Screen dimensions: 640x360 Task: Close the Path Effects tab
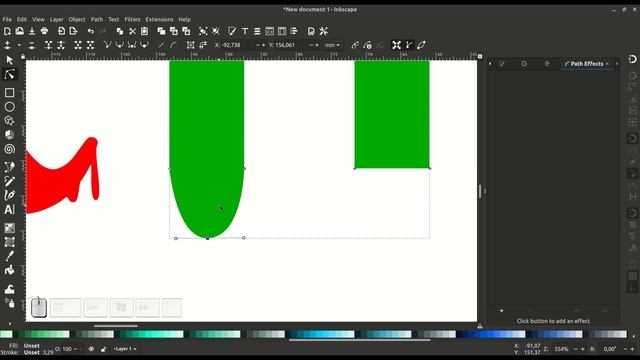point(607,64)
